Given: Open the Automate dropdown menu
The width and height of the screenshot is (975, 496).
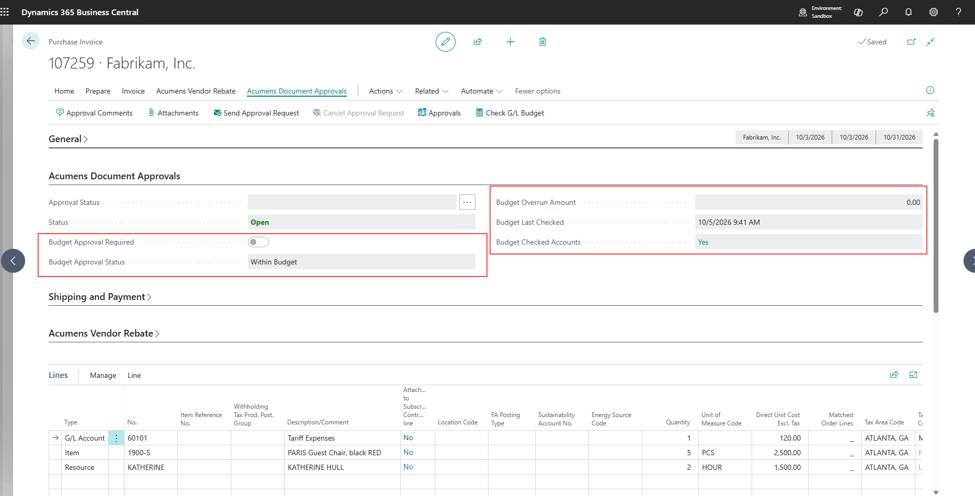Looking at the screenshot, I should tap(481, 91).
